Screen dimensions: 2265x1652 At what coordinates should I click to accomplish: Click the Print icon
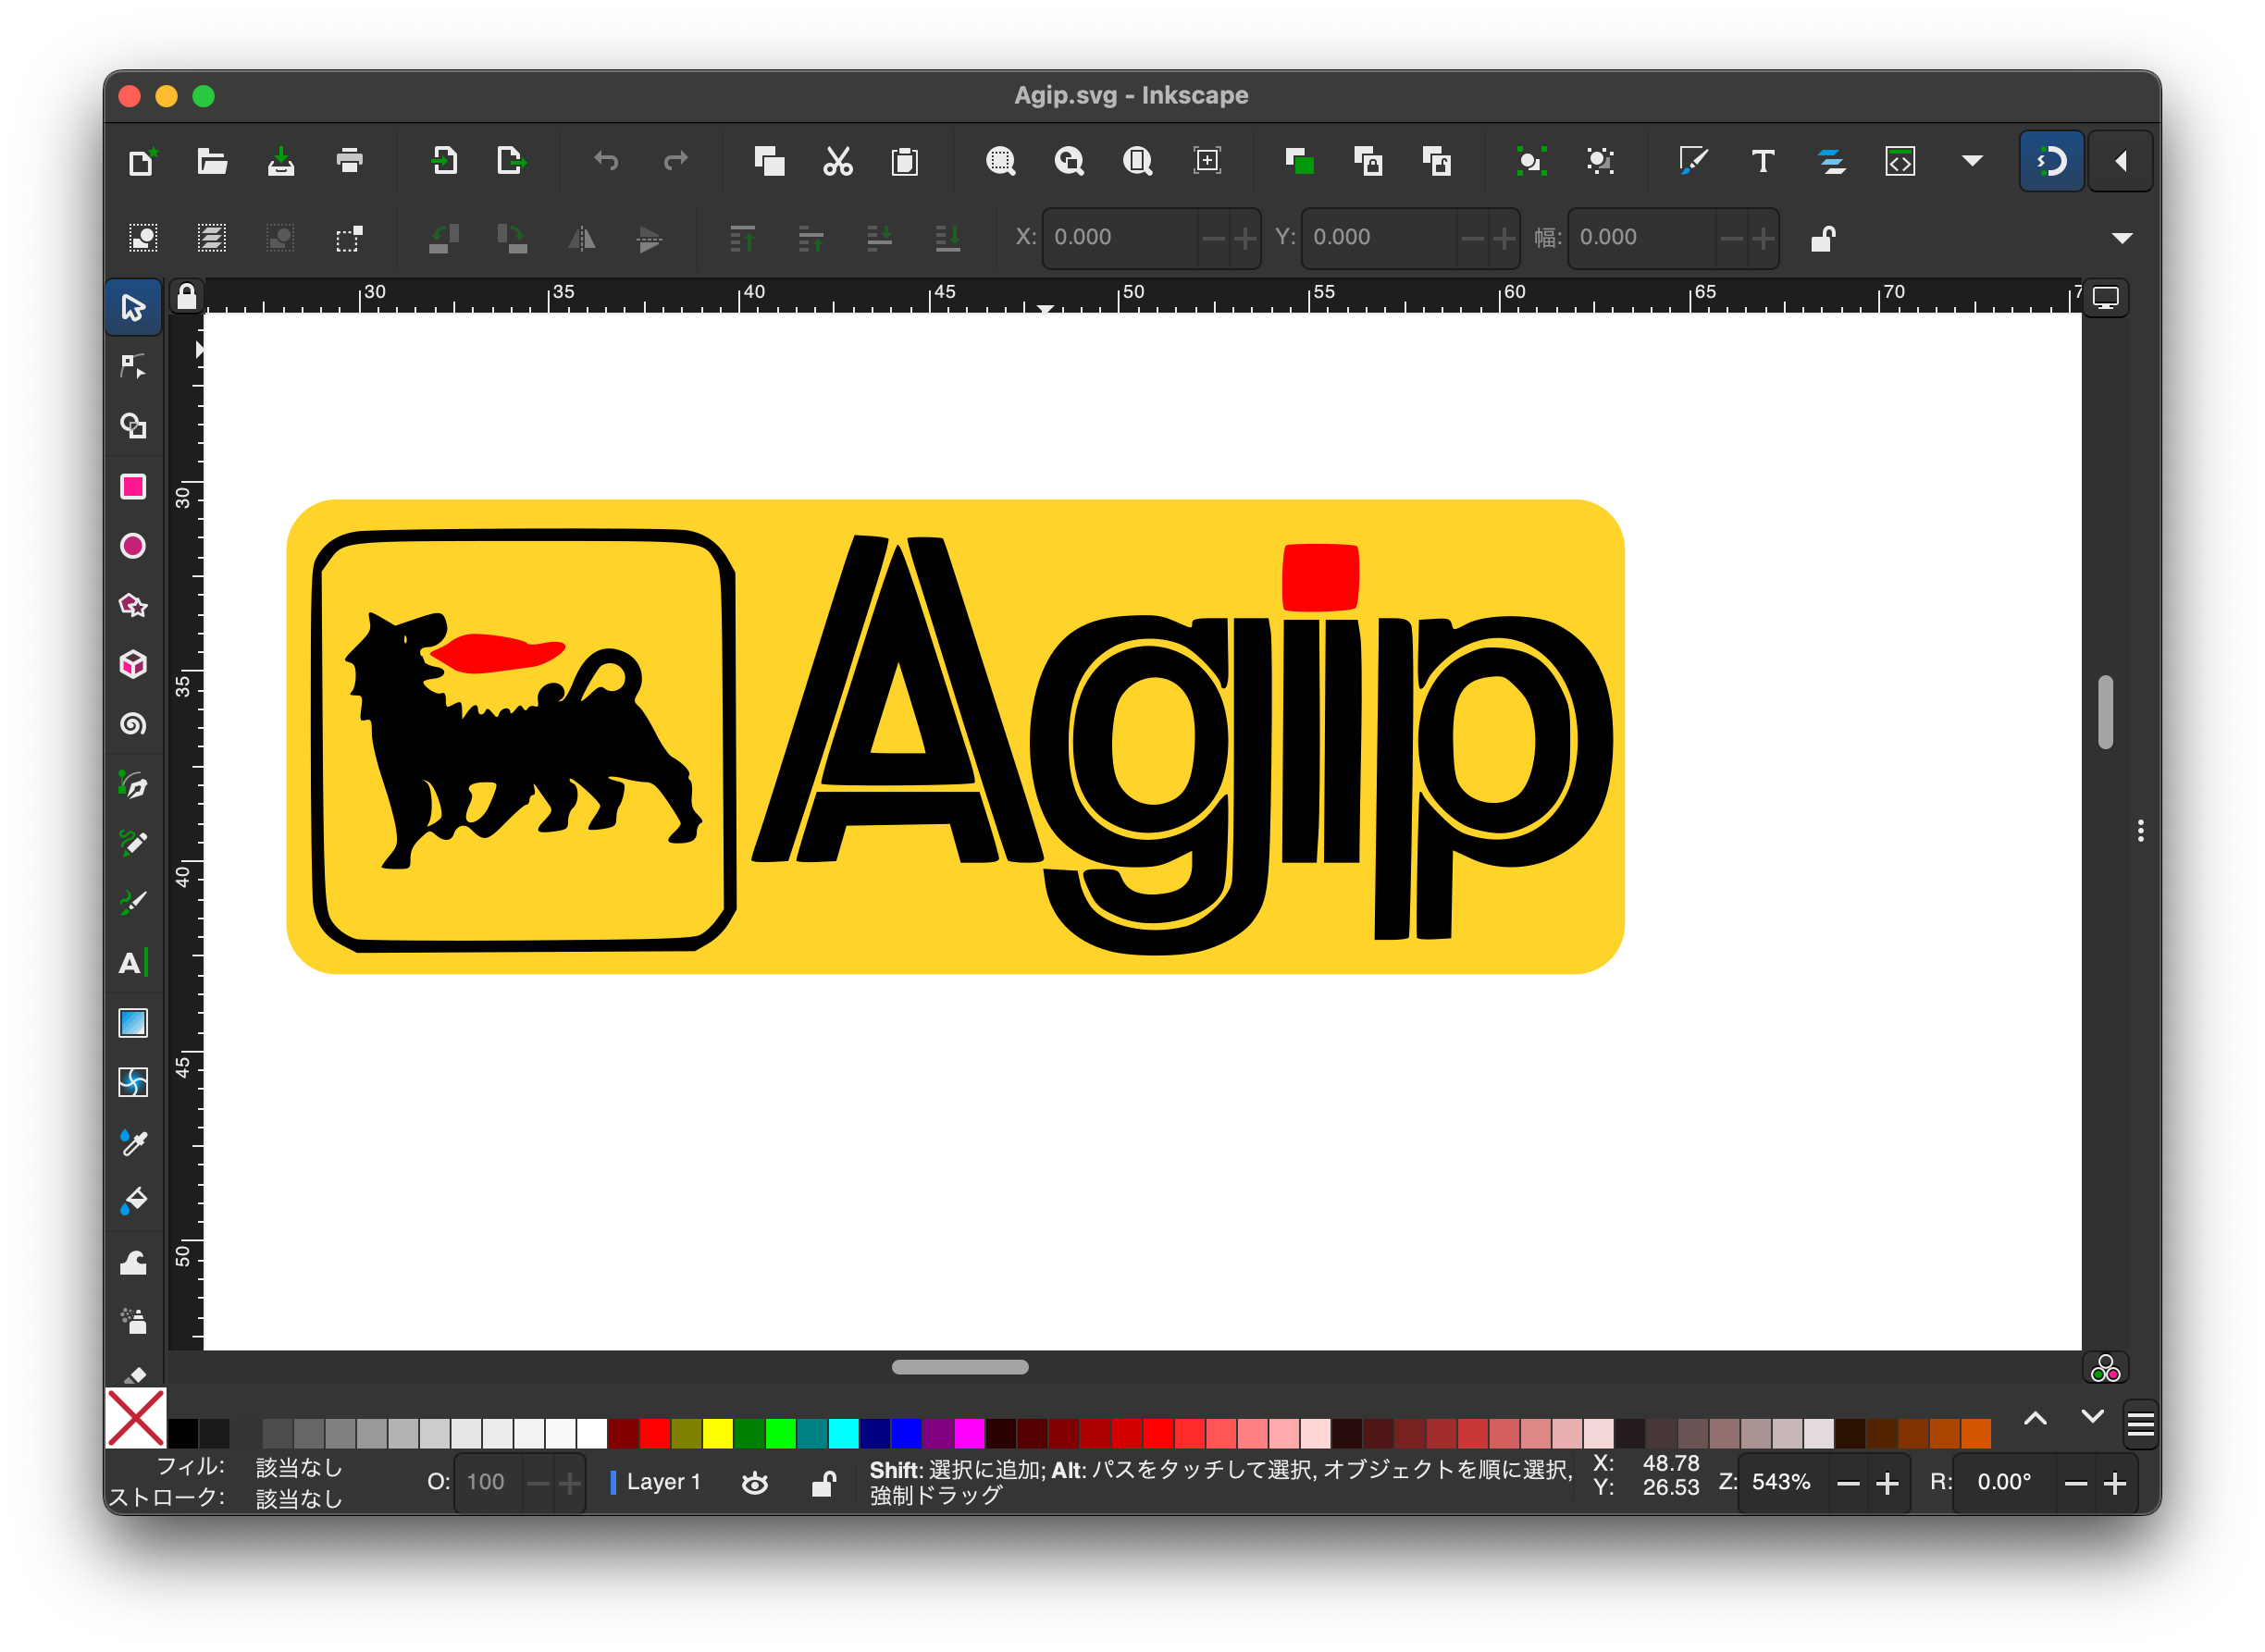coord(349,161)
